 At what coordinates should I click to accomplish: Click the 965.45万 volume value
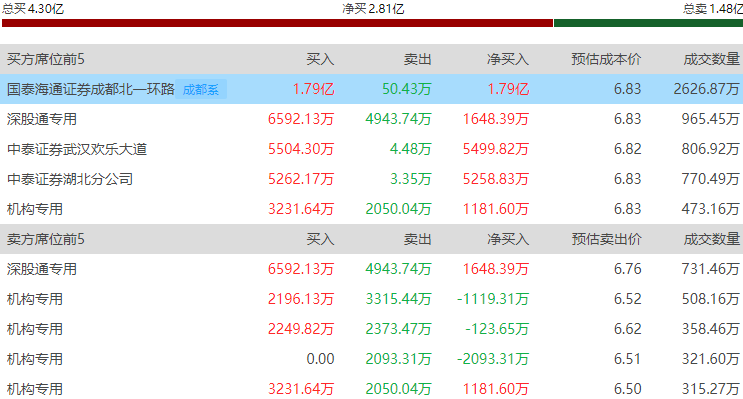click(x=711, y=119)
